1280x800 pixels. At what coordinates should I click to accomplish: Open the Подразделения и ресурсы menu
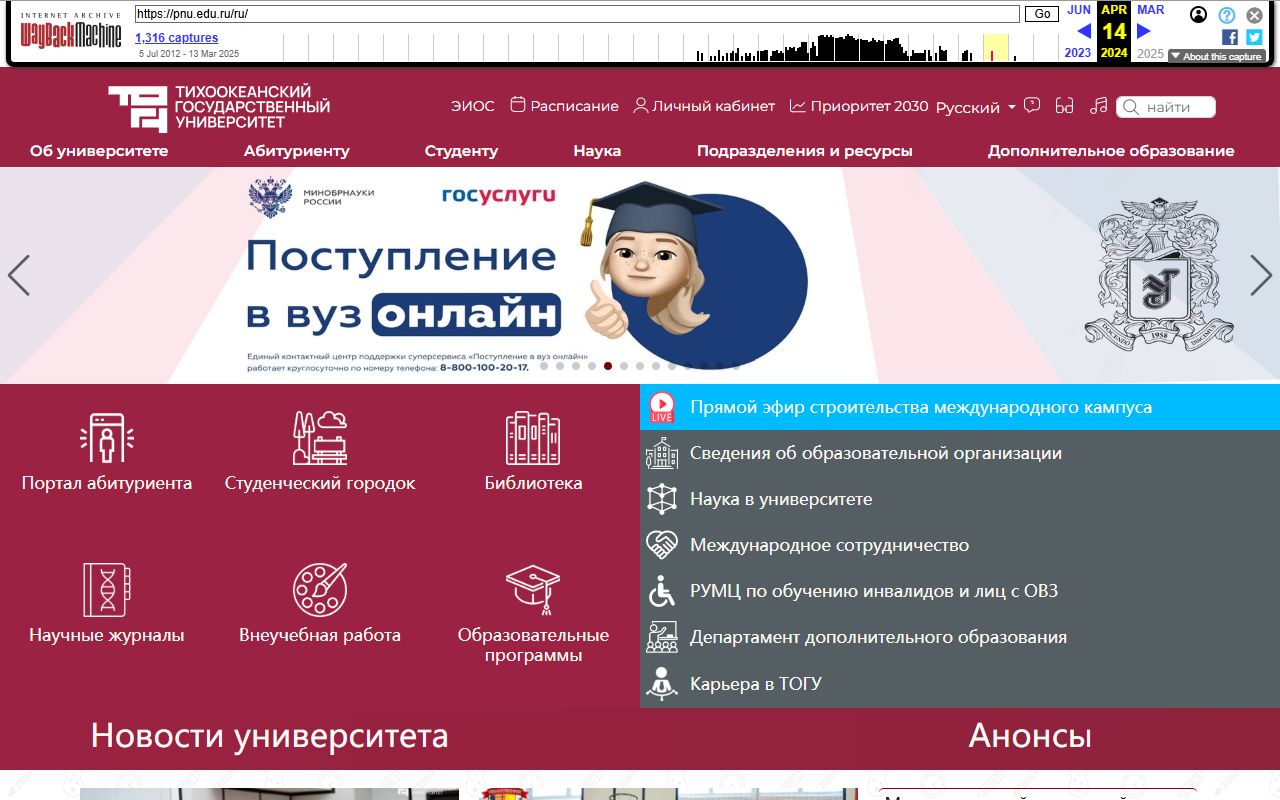click(805, 151)
